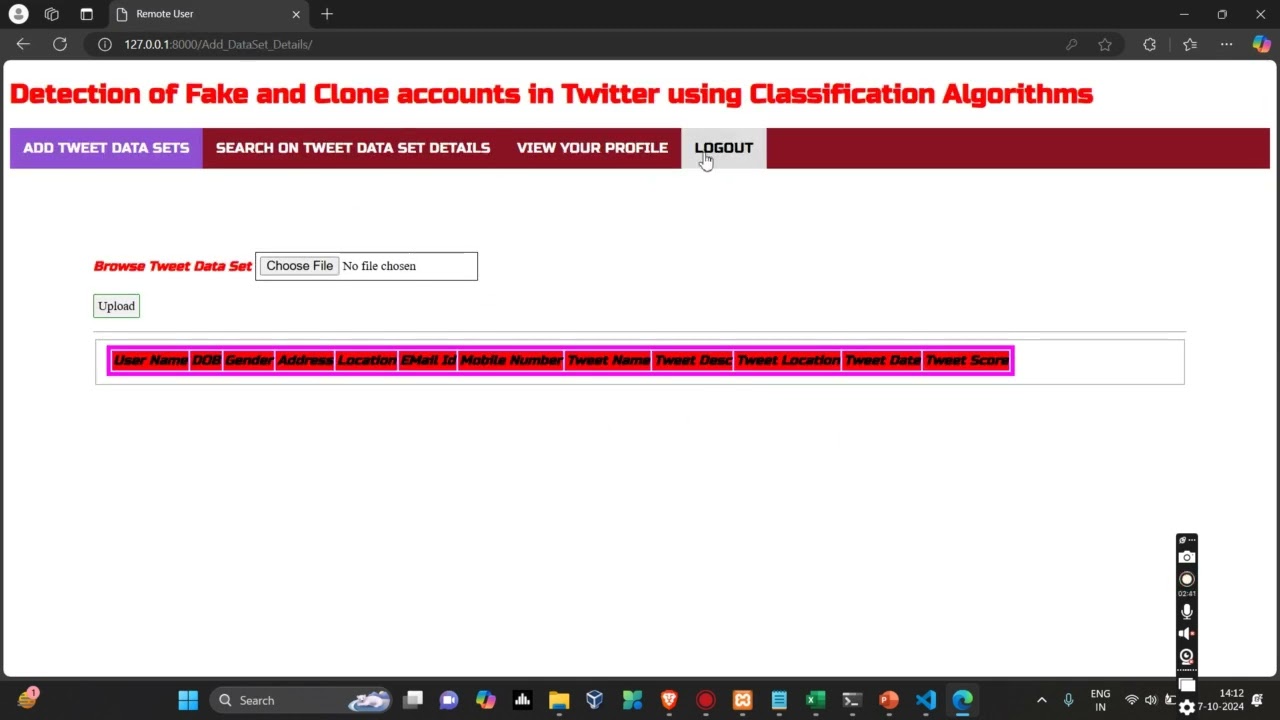
Task: Focus the address bar URL field
Action: (x=580, y=44)
